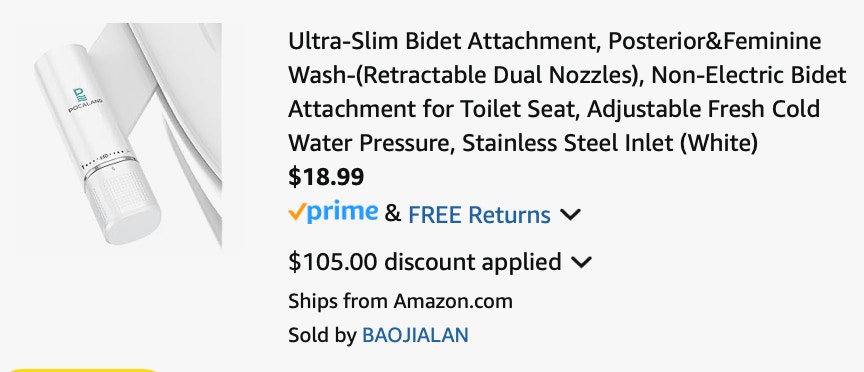This screenshot has height=372, width=864.
Task: Click the orange Prime checkmark icon
Action: [x=296, y=212]
